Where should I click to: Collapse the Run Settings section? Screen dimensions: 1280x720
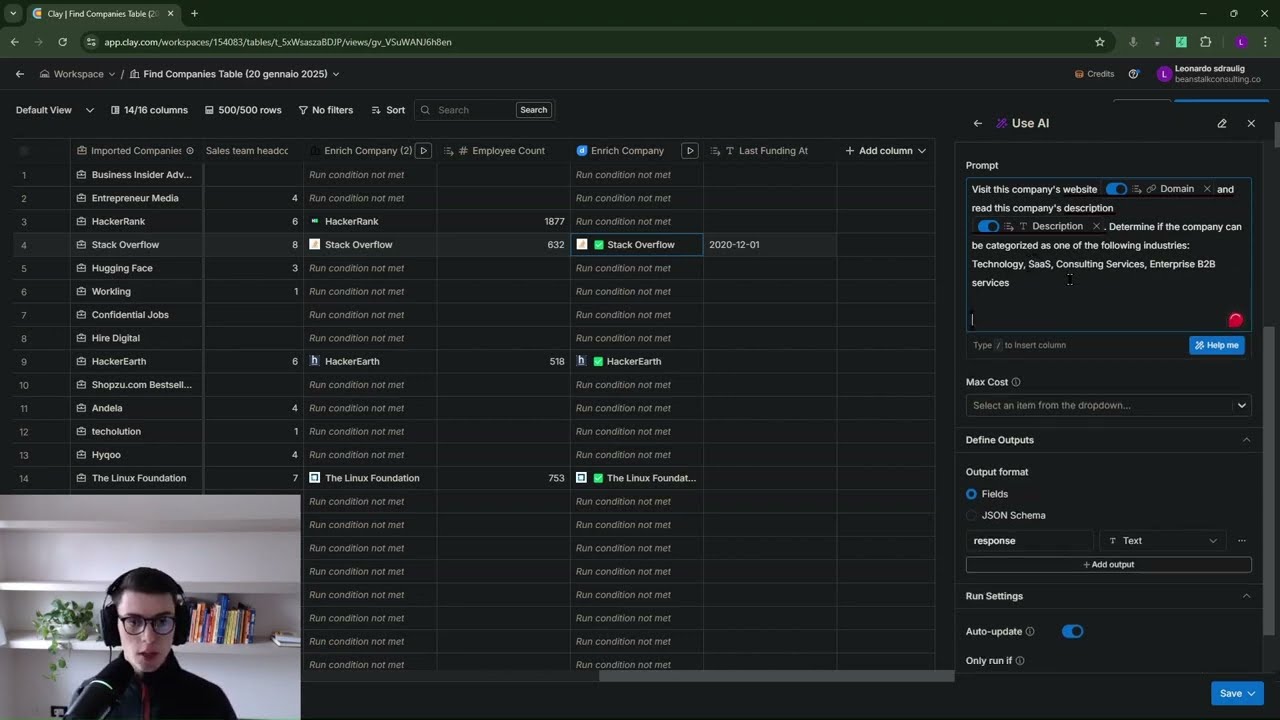tap(1246, 596)
